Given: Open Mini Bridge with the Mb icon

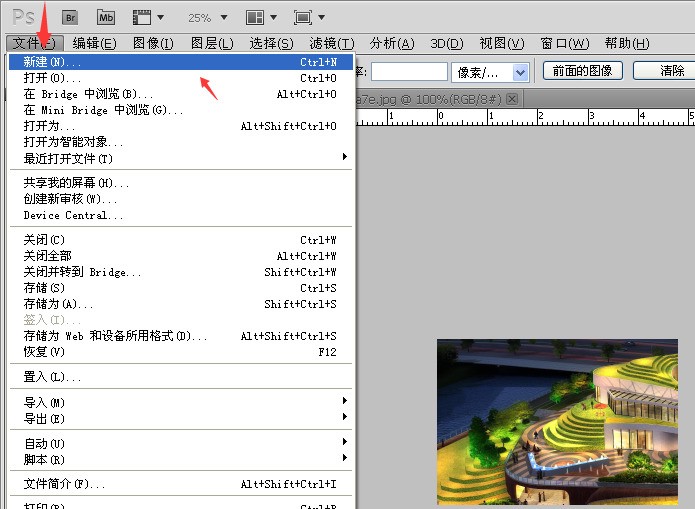Looking at the screenshot, I should point(106,18).
